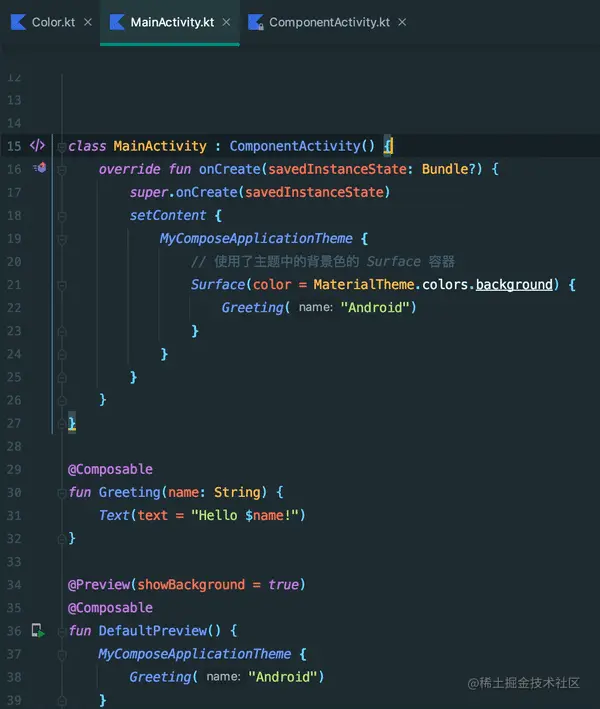Click line number 28 in the gutter

point(14,446)
